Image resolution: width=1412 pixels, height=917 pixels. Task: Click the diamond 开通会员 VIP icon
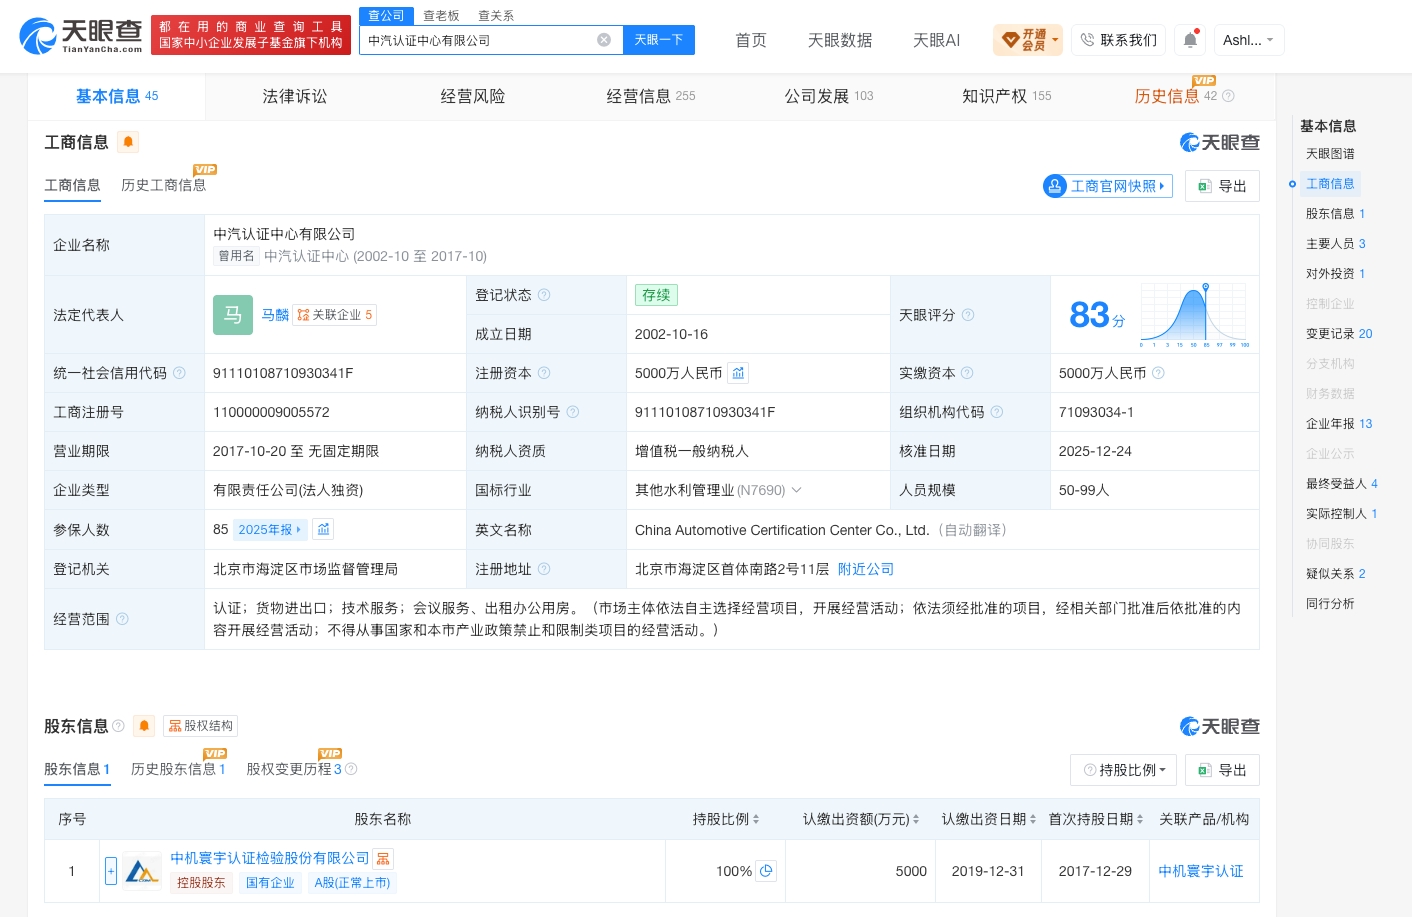pos(1011,40)
